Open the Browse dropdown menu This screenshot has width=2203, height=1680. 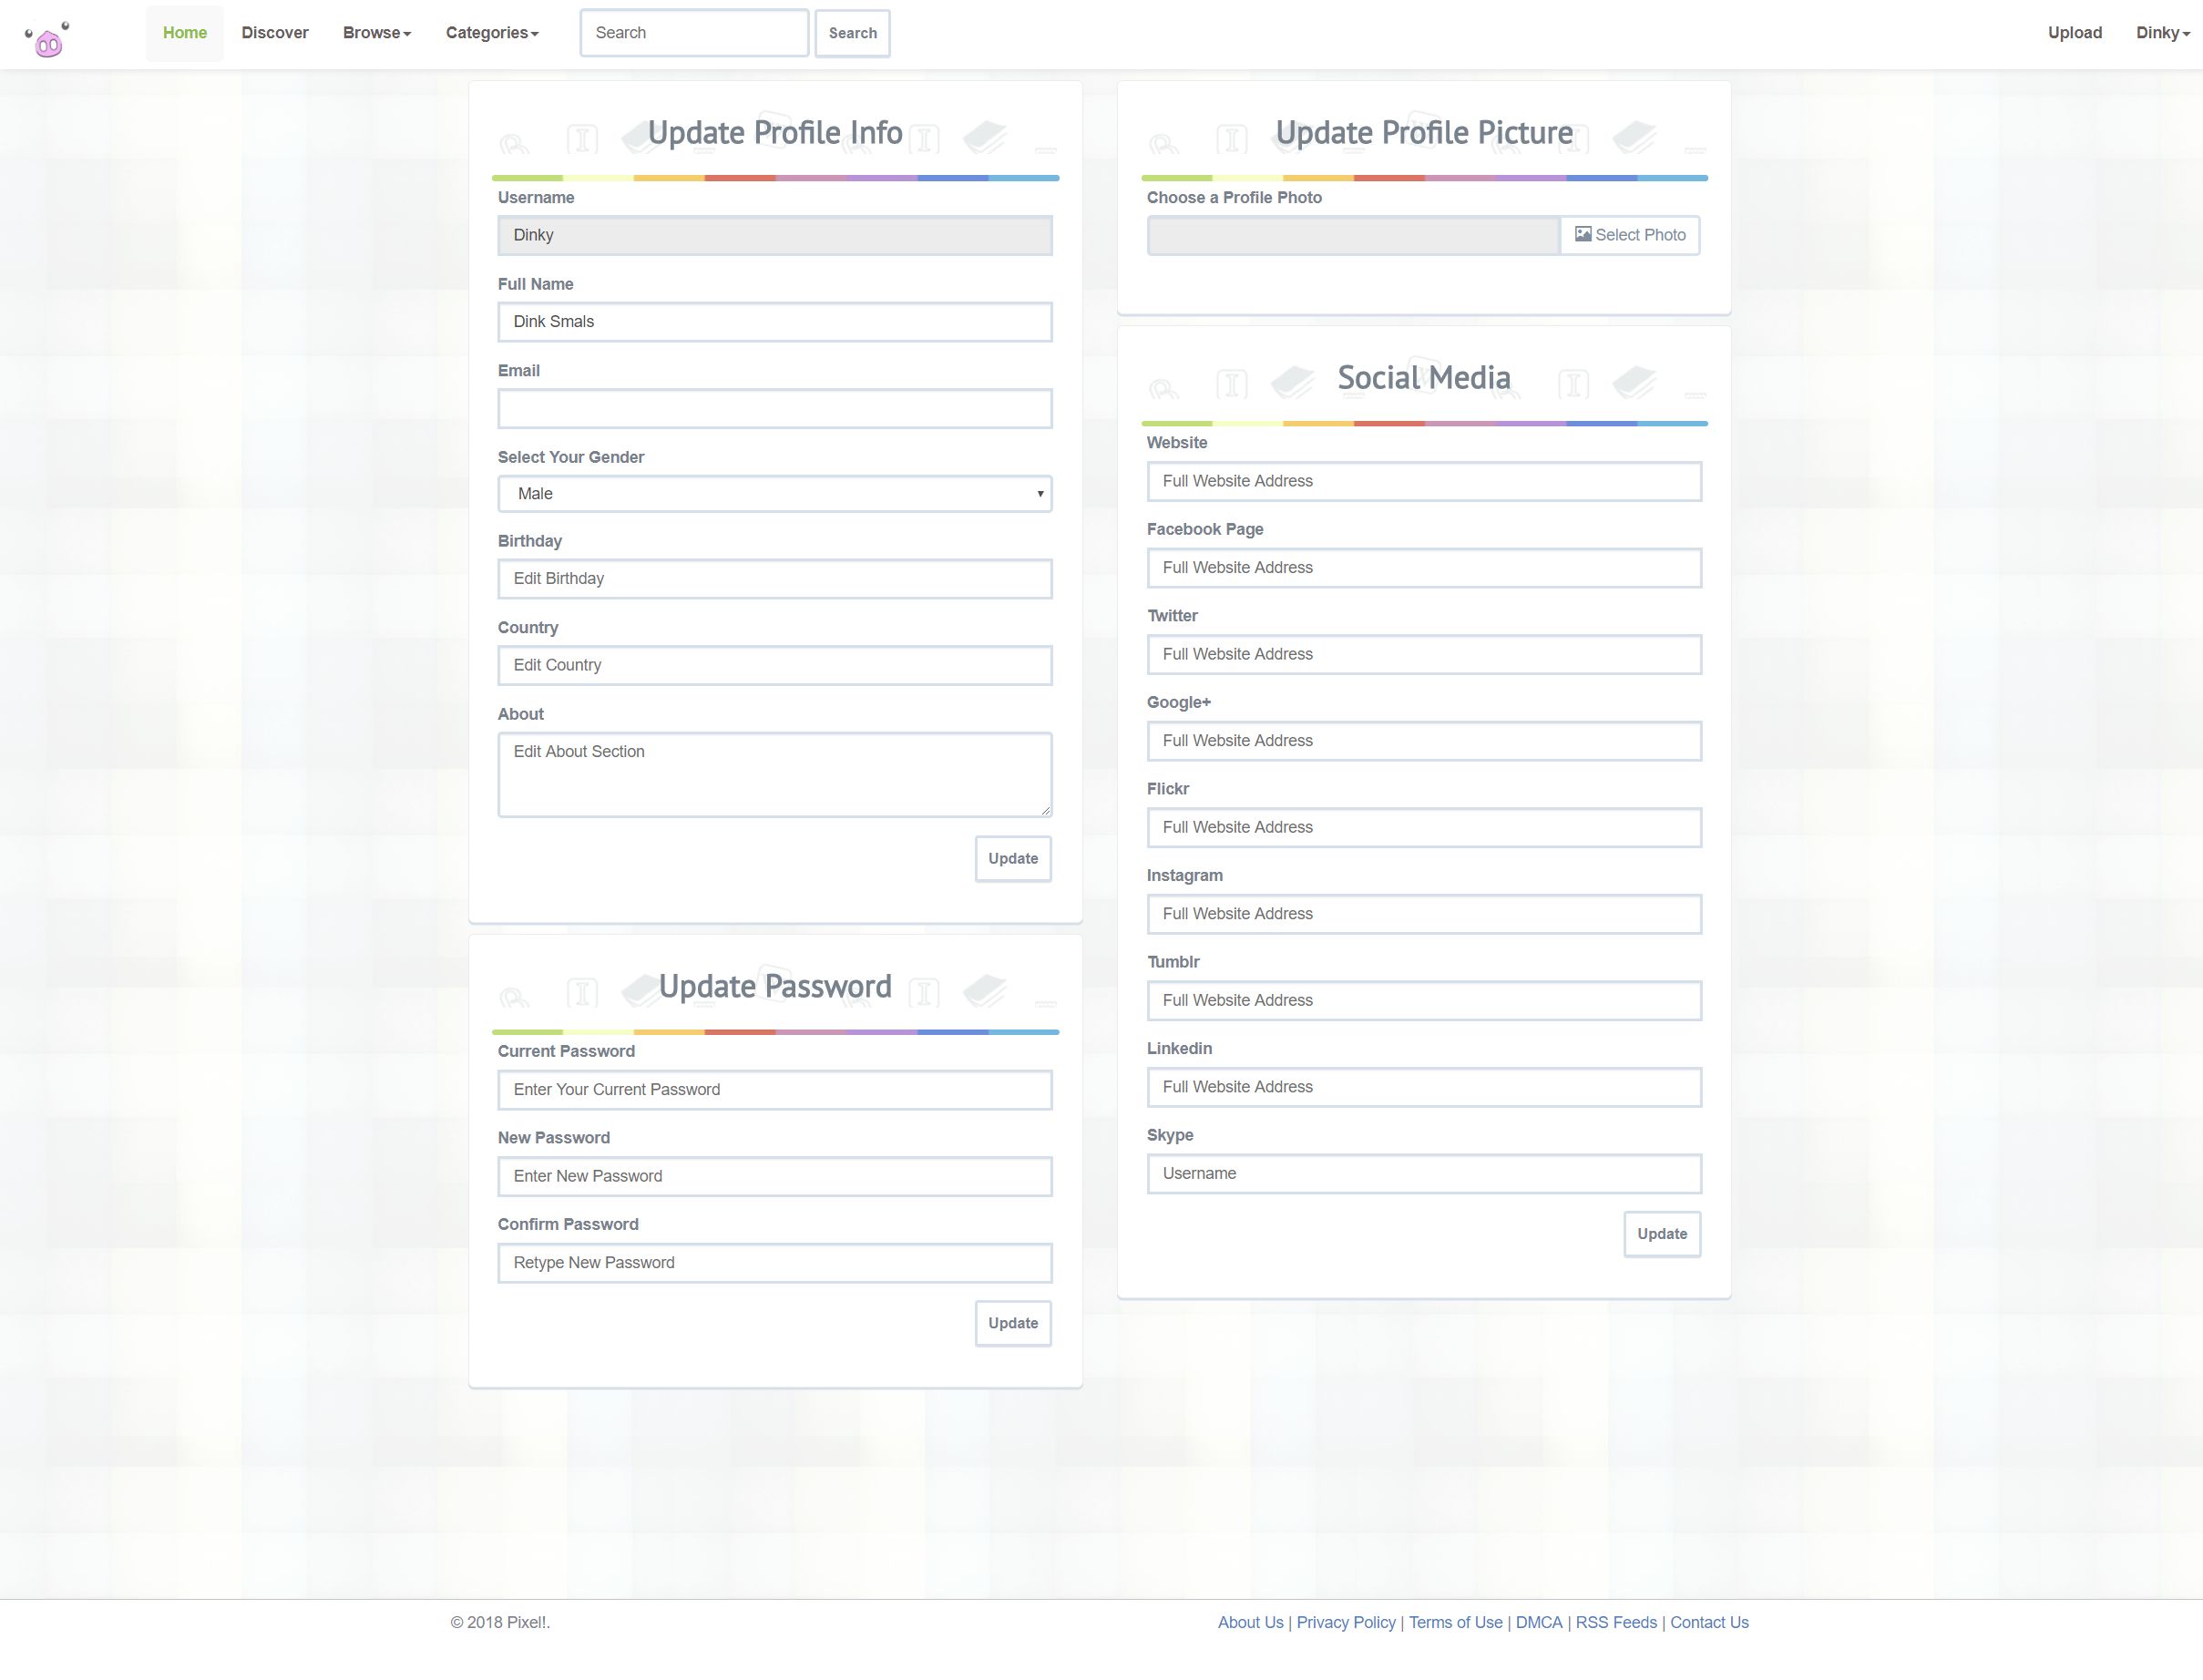point(376,33)
